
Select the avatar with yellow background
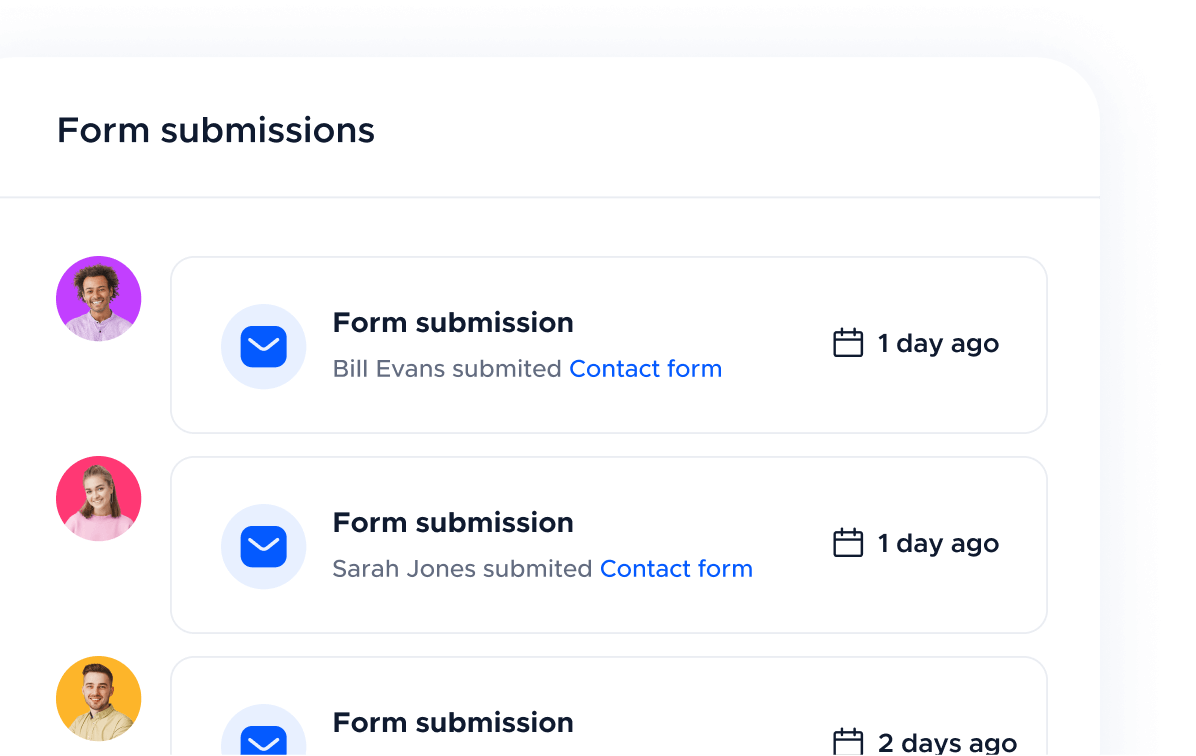(99, 699)
